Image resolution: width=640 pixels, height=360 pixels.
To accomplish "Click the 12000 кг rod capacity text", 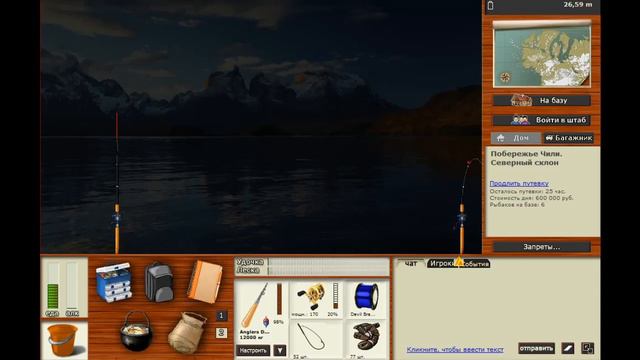I will coord(251,338).
